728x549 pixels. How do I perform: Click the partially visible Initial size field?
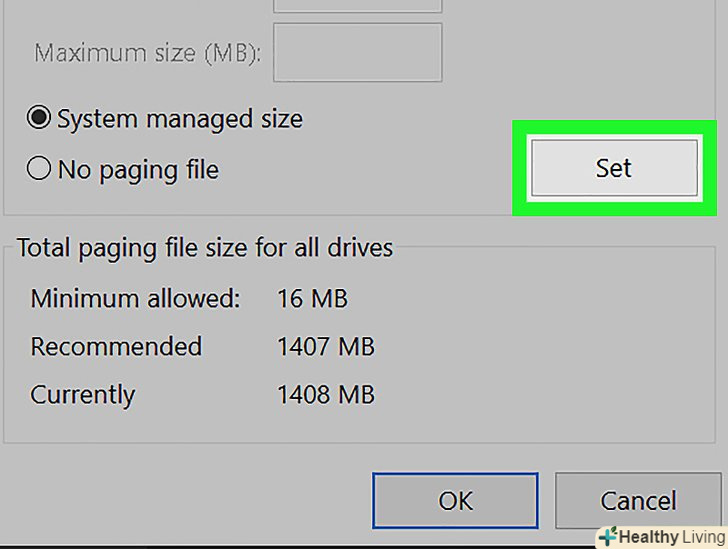tap(357, 5)
